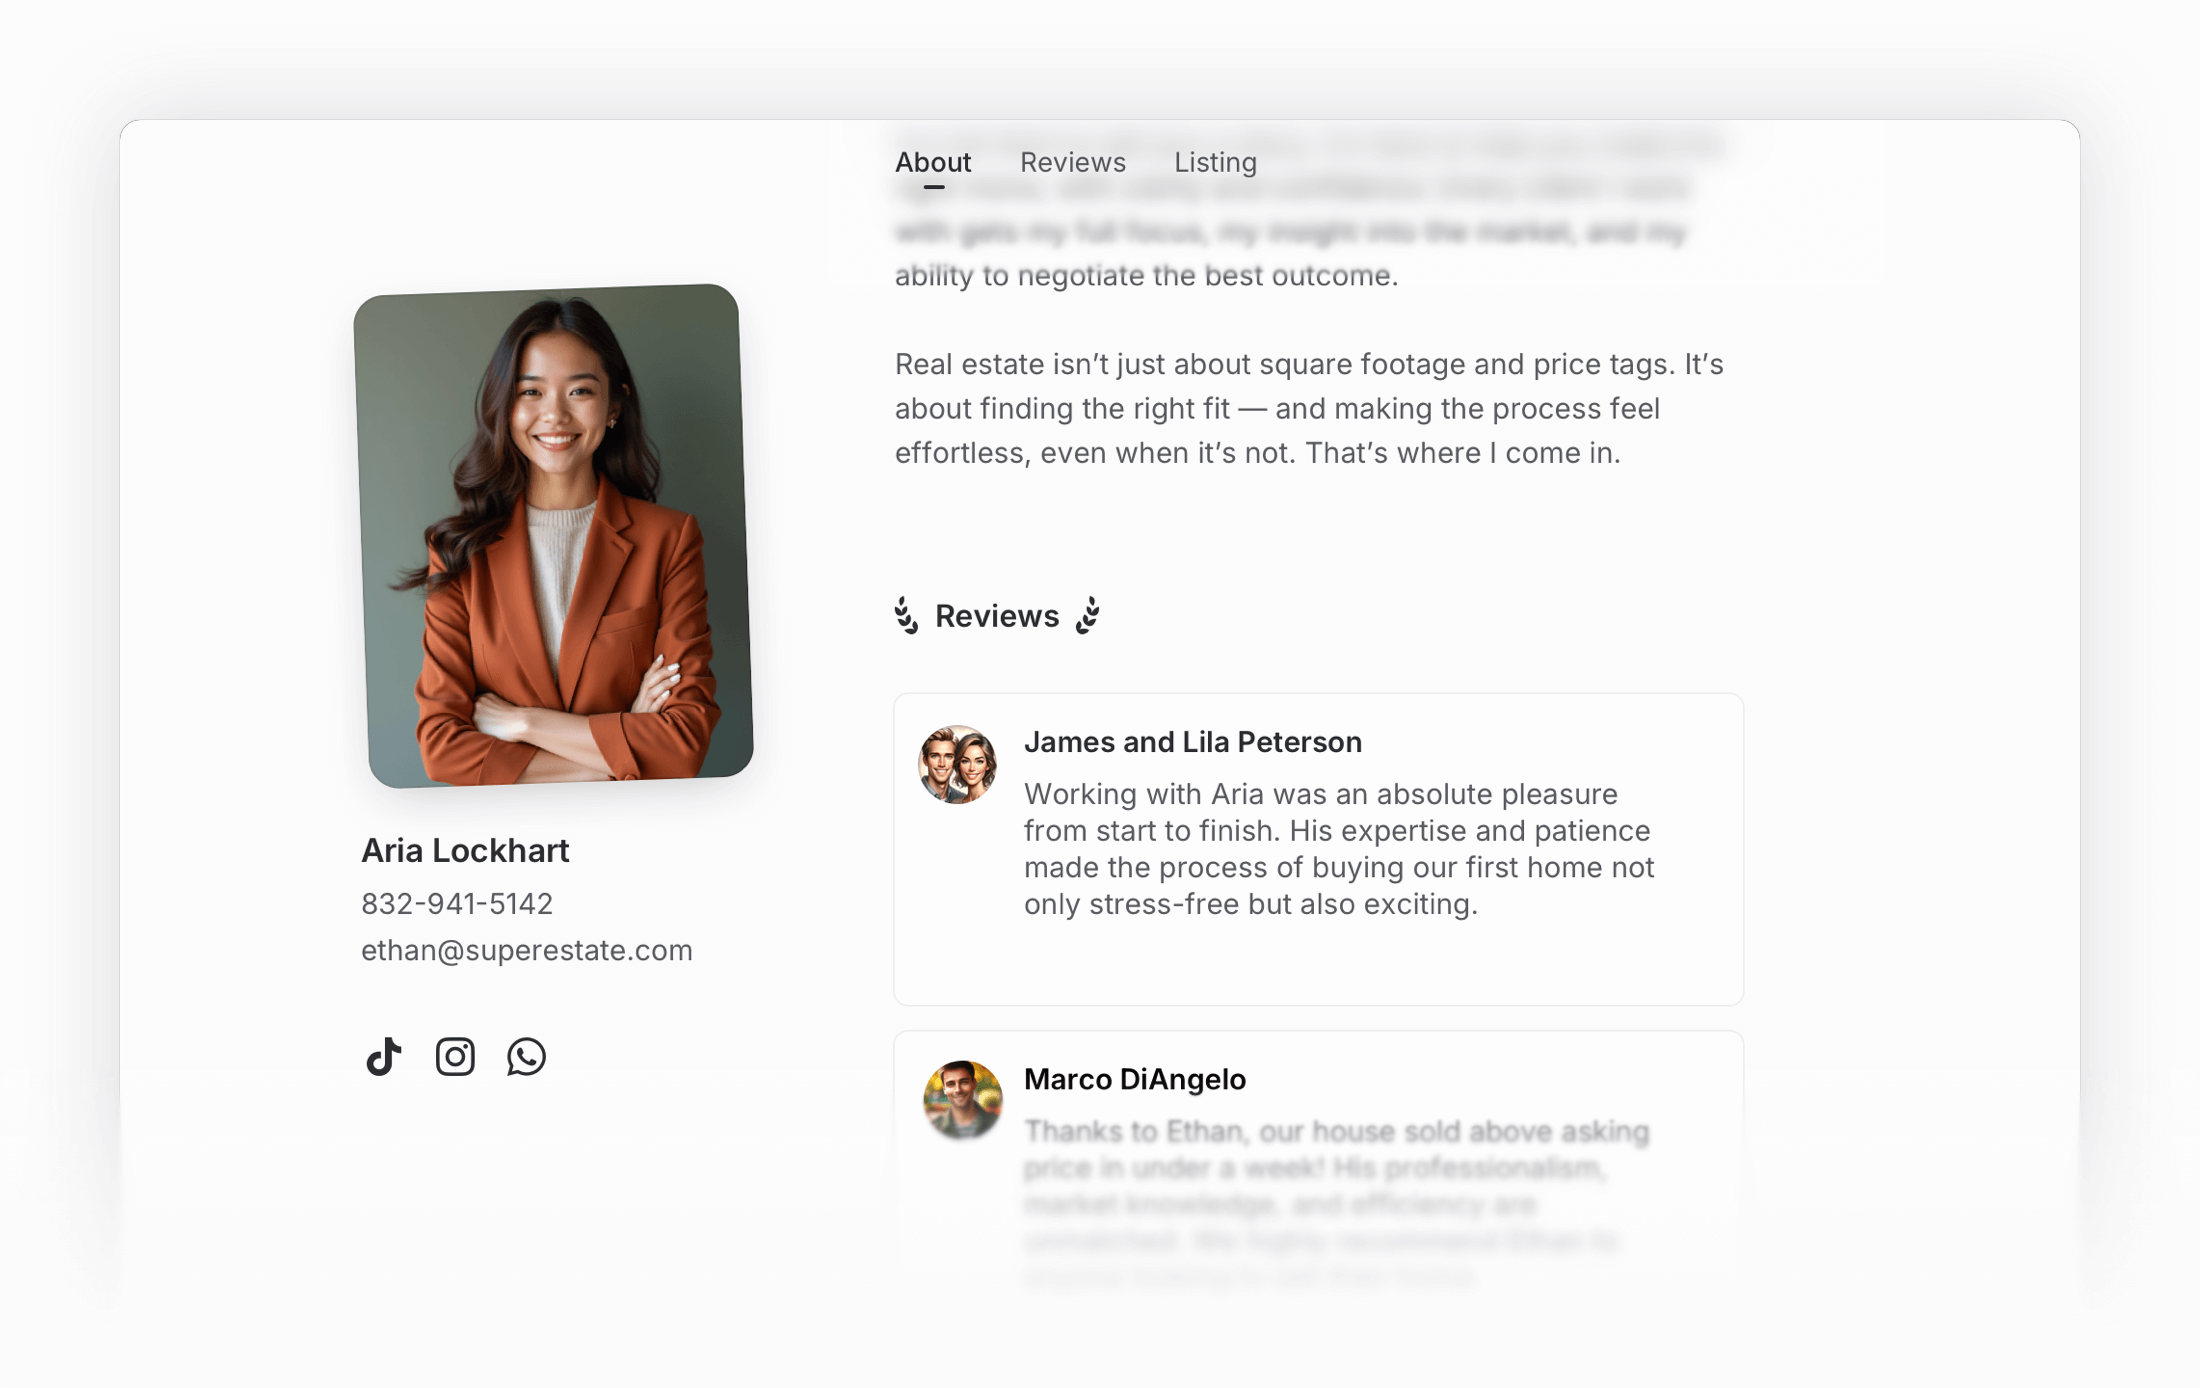Open the Instagram profile icon

455,1056
